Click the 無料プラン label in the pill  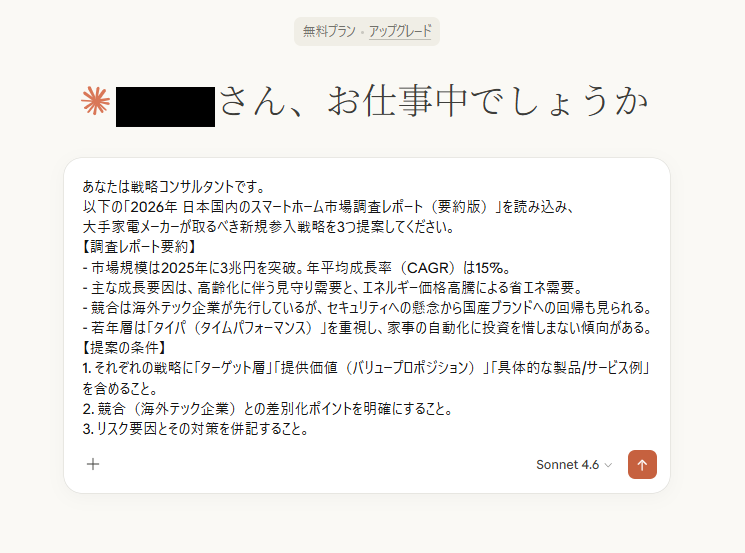coord(329,31)
